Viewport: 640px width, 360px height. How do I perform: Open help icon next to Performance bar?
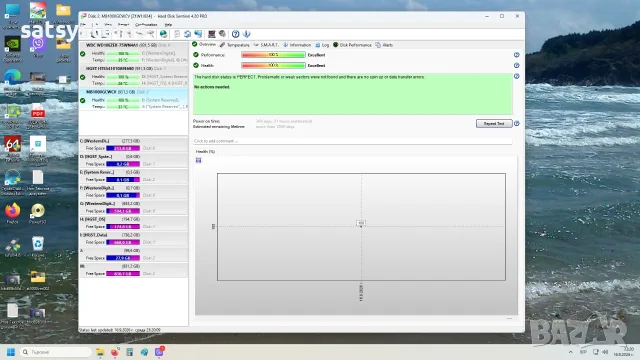pyautogui.click(x=516, y=55)
